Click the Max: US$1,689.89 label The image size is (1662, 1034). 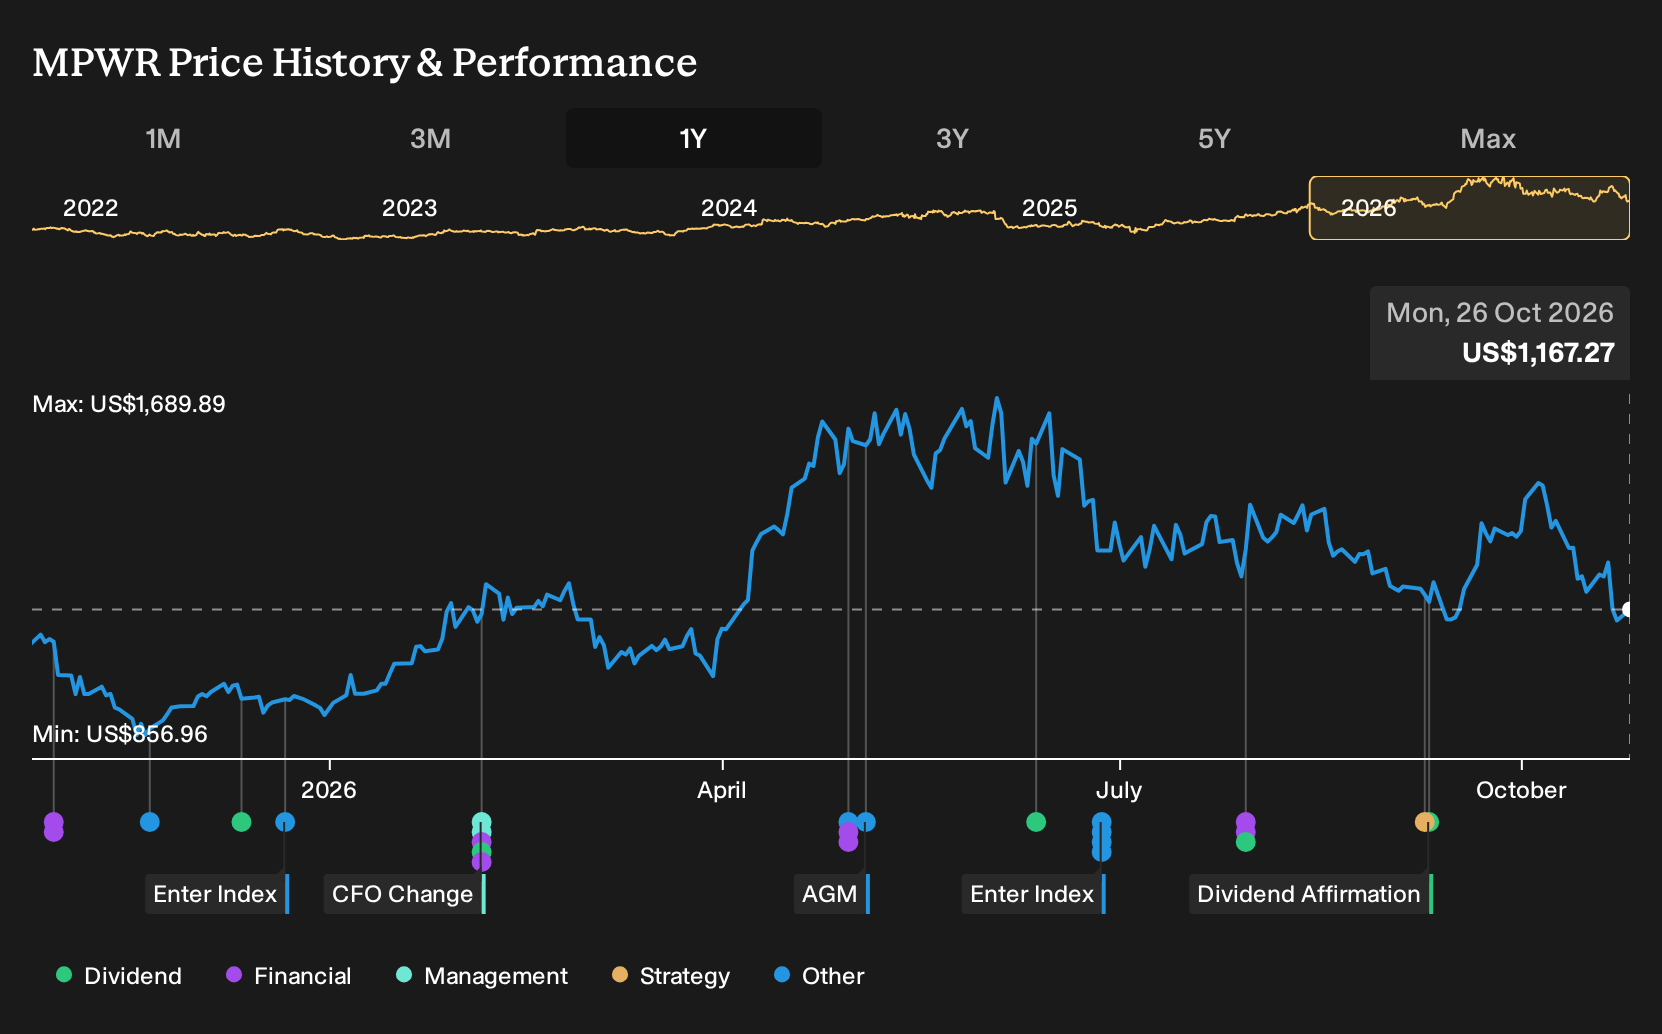click(129, 404)
